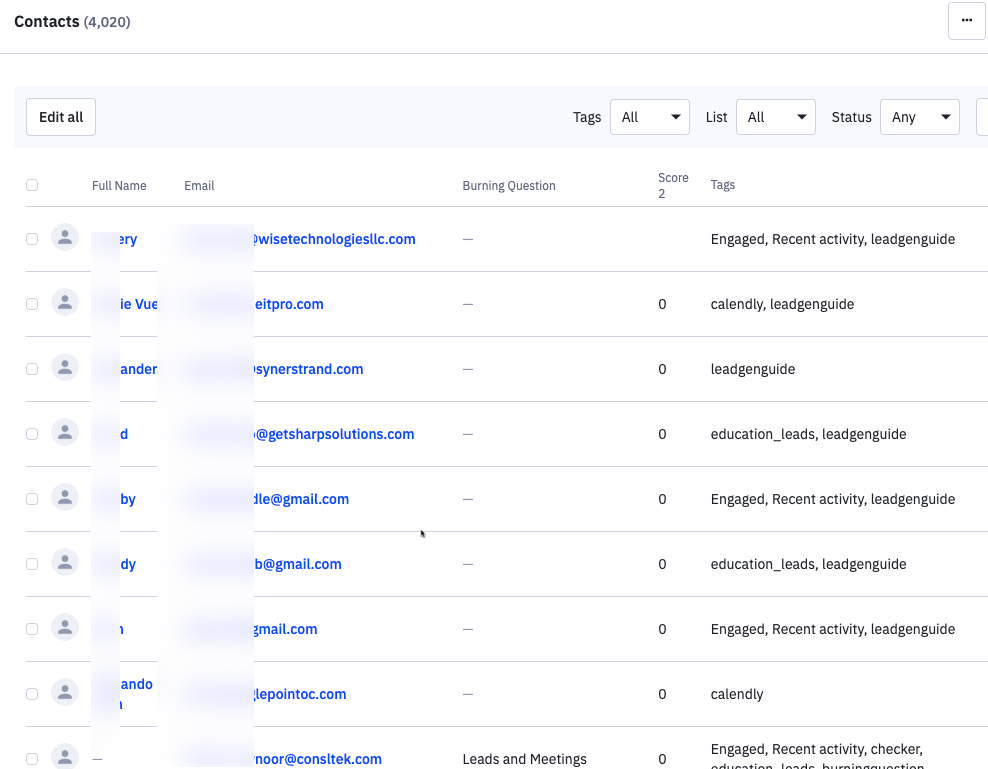Click the tags cell of lepointoc.com row
The image size is (988, 769).
coord(737,693)
